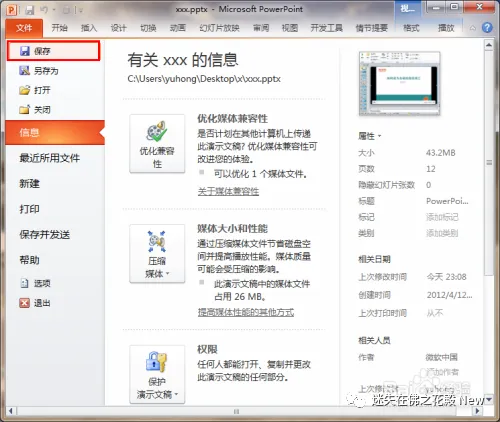The image size is (500, 422).
Task: Click the title value PowerPoi...
Action: pos(447,201)
